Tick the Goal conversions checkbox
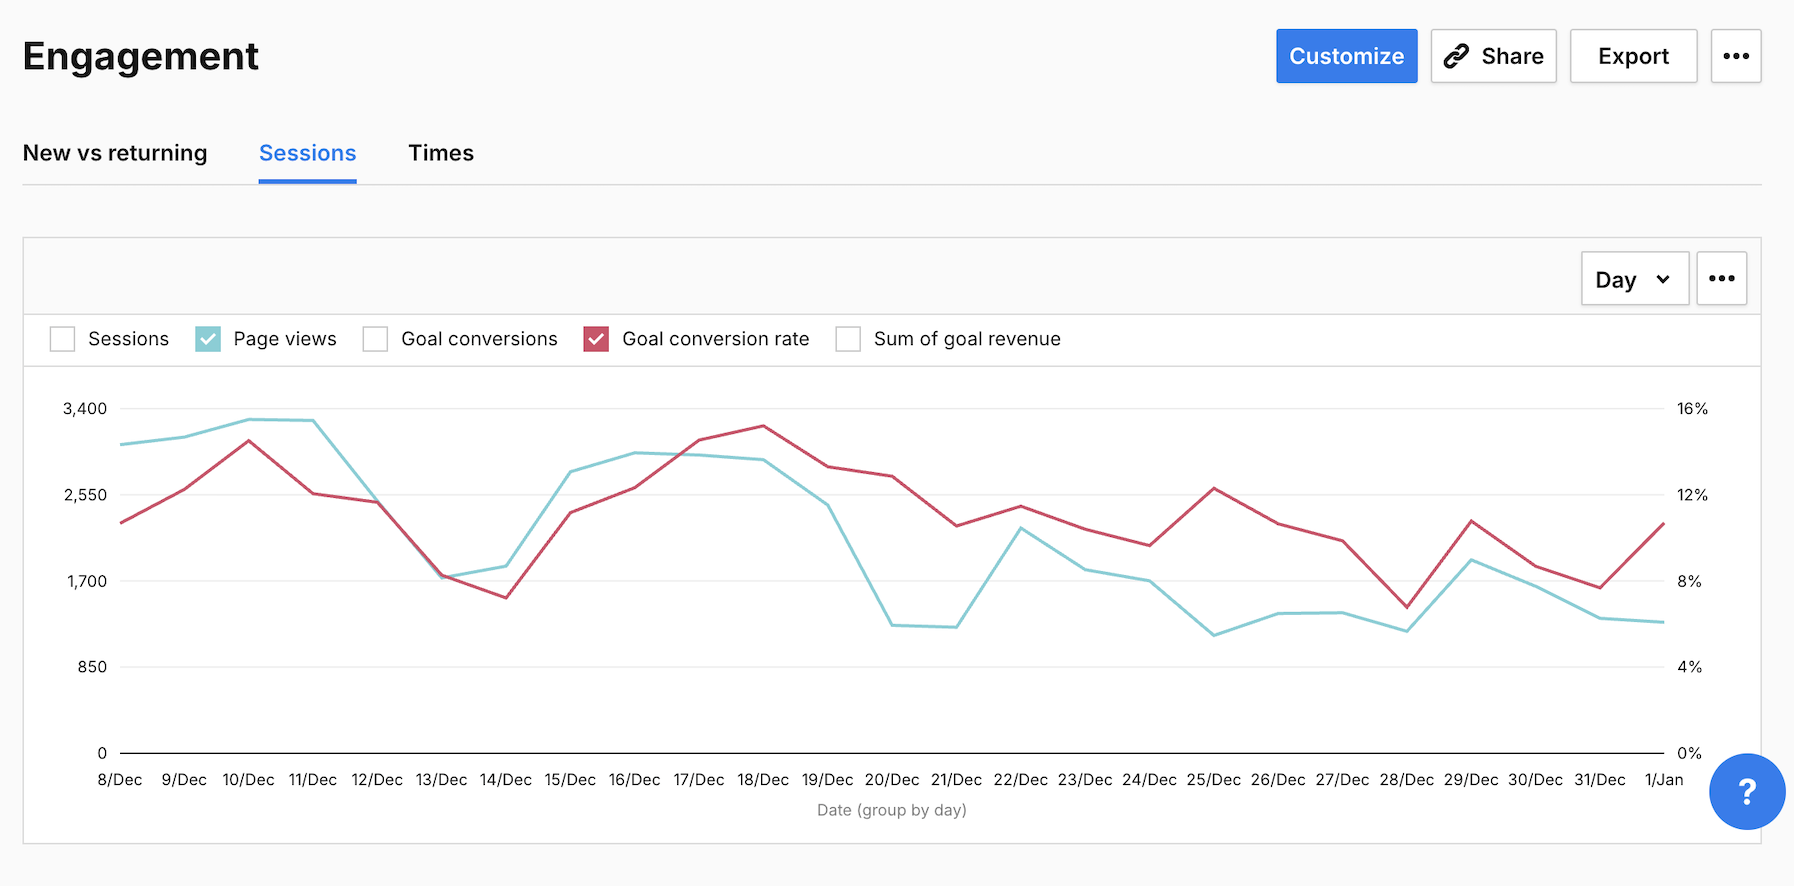 pos(375,339)
